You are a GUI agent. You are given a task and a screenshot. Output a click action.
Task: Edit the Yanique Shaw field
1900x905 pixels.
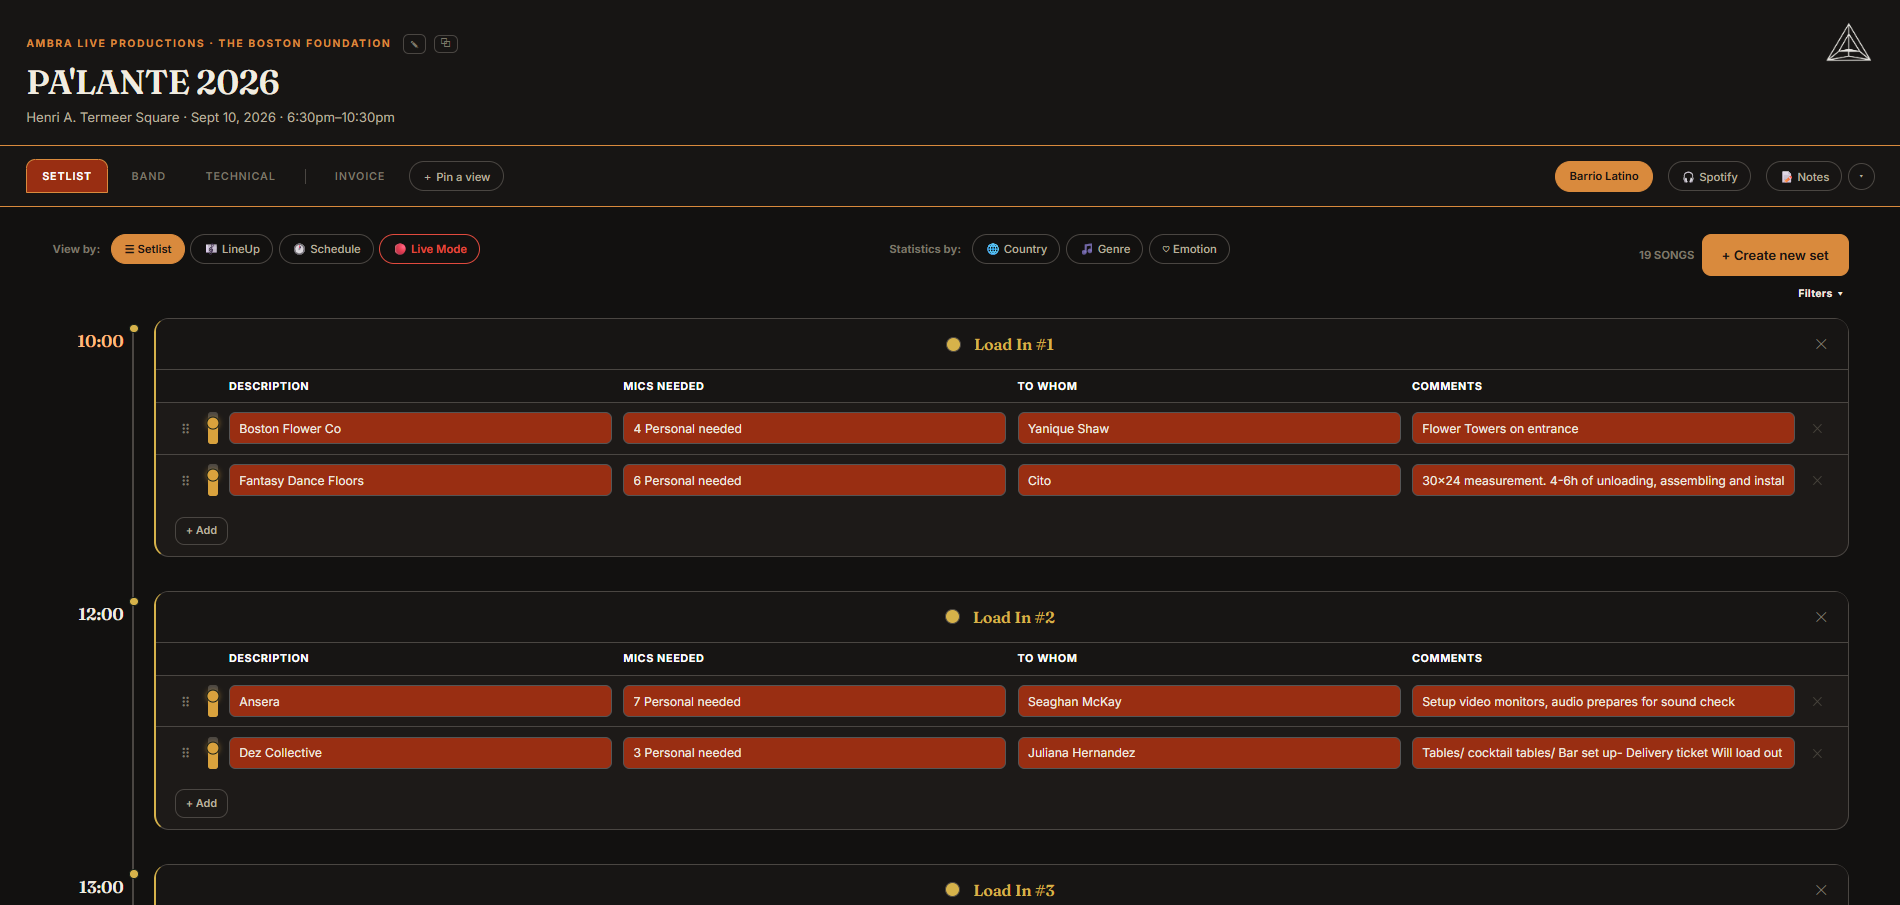tap(1208, 428)
